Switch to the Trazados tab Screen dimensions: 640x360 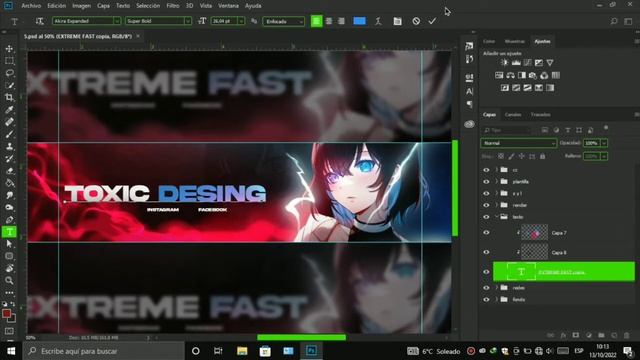[x=540, y=115]
